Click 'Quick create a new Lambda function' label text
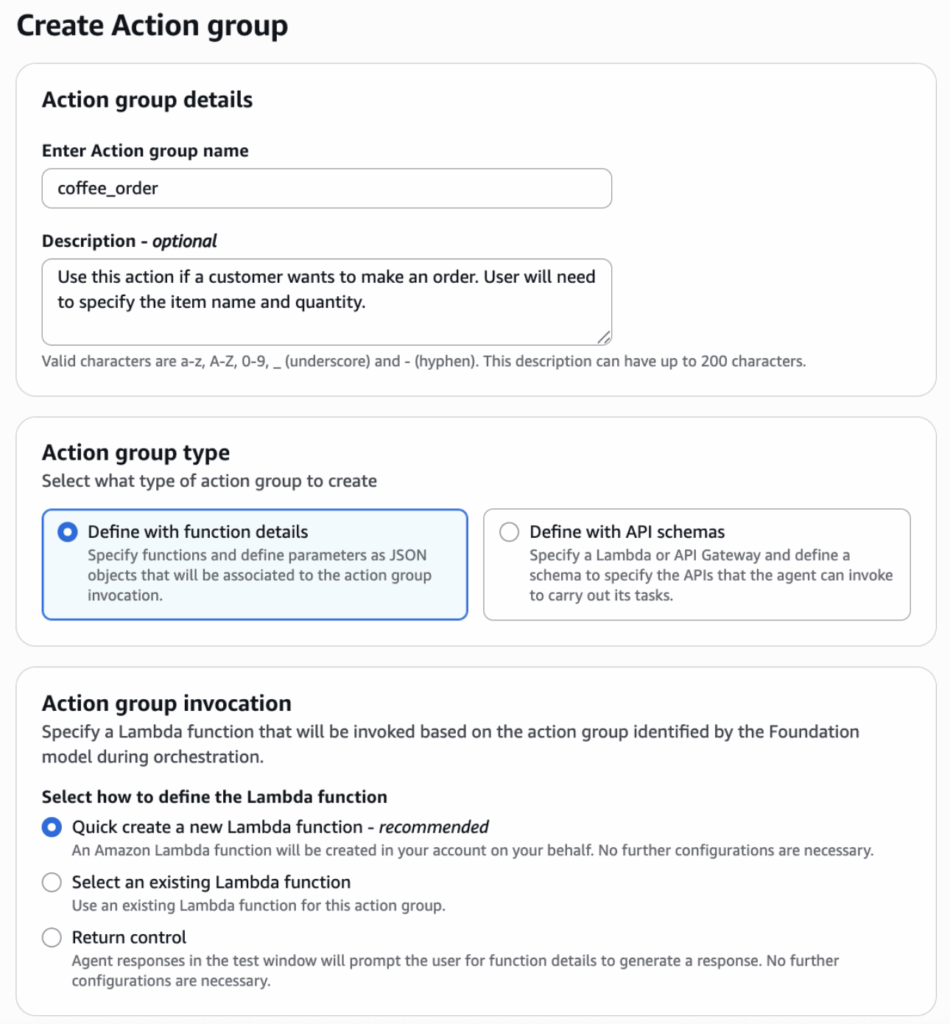Viewport: 950px width, 1024px height. tap(280, 827)
